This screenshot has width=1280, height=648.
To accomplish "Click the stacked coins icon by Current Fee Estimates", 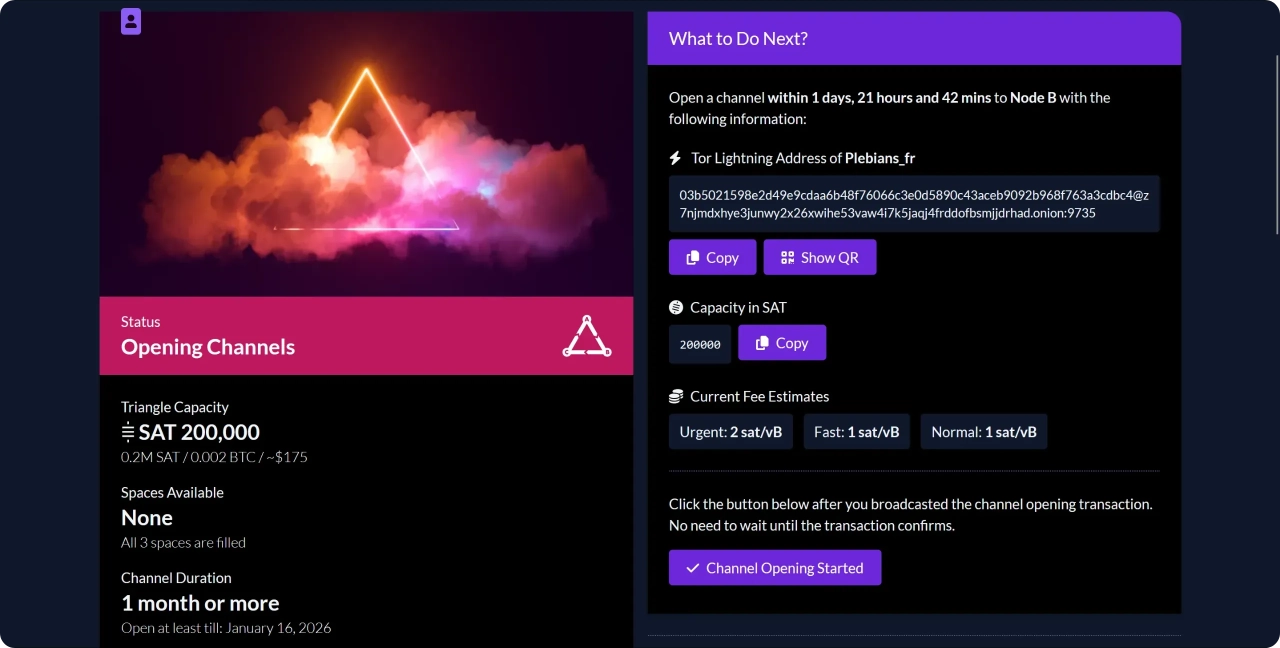I will click(x=676, y=397).
